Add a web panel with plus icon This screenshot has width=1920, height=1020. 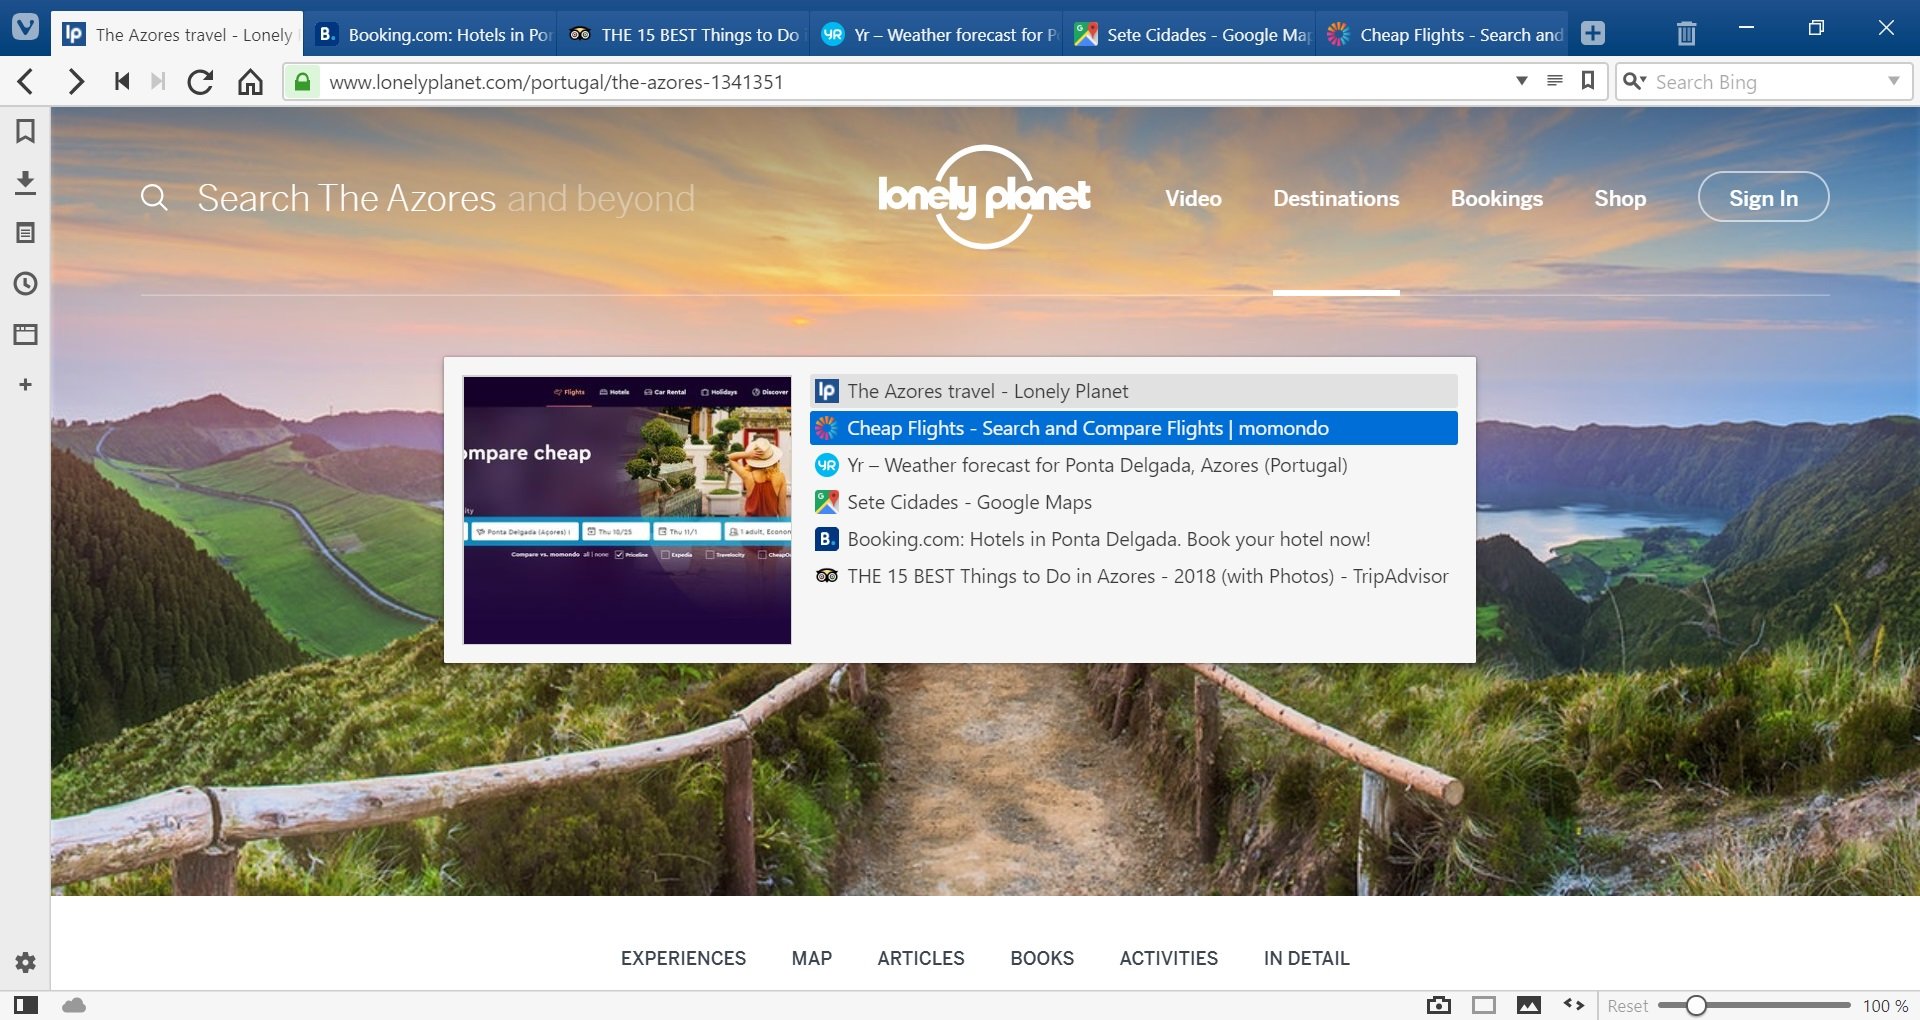point(25,385)
